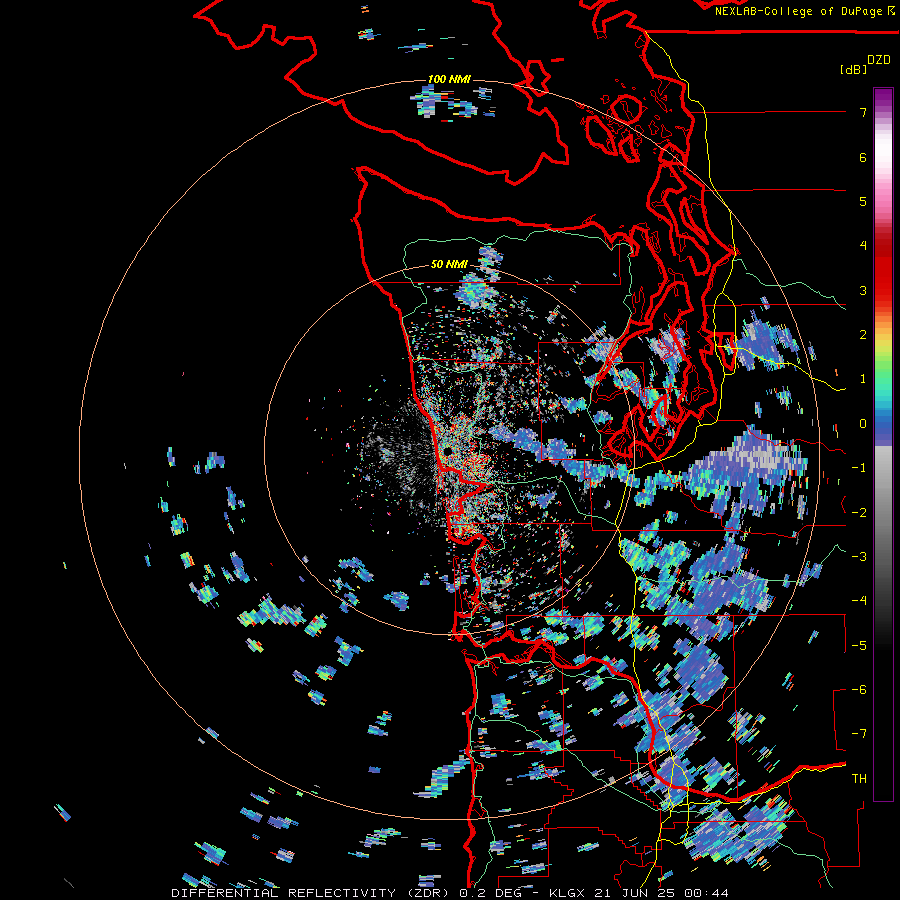Click the 100 NMI range ring label
900x900 pixels.
pyautogui.click(x=449, y=79)
